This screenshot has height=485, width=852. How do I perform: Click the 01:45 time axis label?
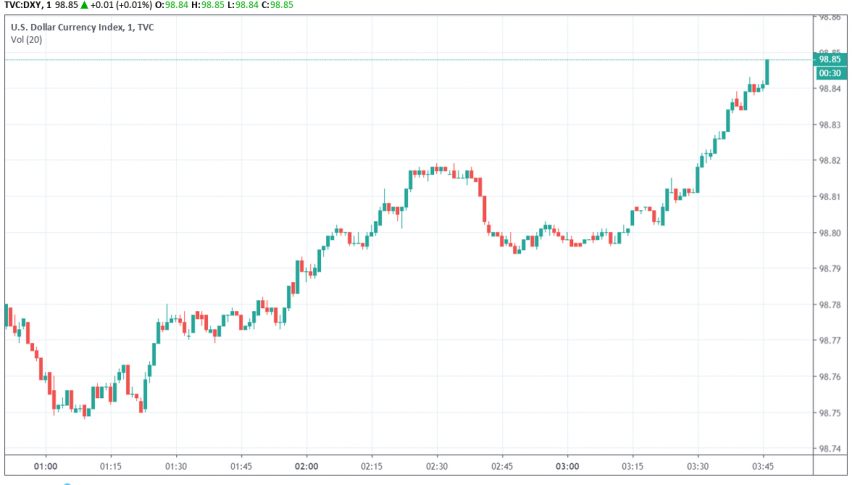click(x=241, y=467)
